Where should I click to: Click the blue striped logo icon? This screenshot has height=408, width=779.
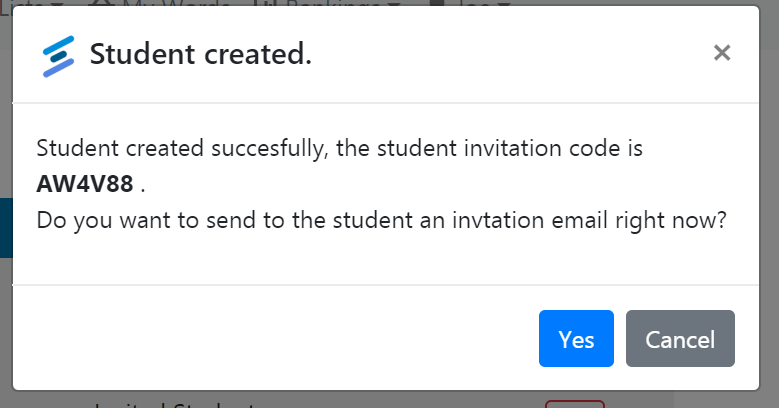point(58,56)
